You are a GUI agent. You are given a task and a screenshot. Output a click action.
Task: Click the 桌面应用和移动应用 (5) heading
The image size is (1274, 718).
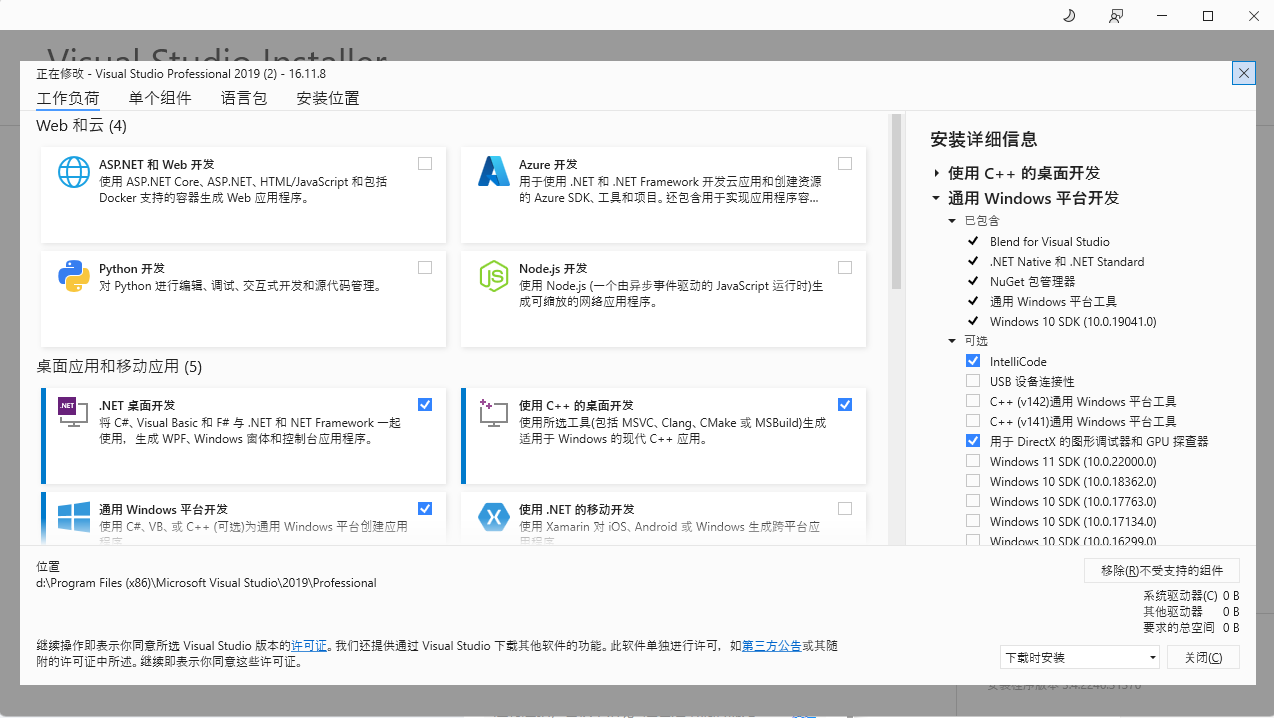(x=119, y=367)
